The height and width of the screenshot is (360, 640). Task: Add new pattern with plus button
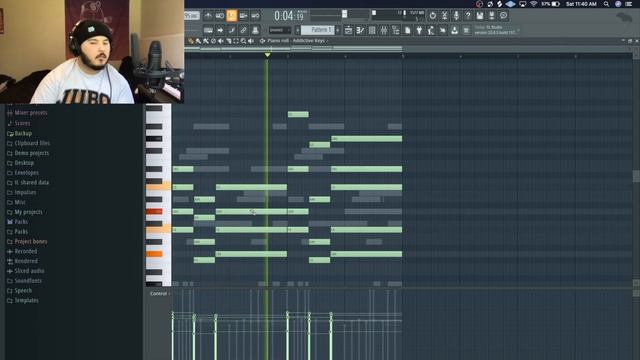[x=338, y=30]
